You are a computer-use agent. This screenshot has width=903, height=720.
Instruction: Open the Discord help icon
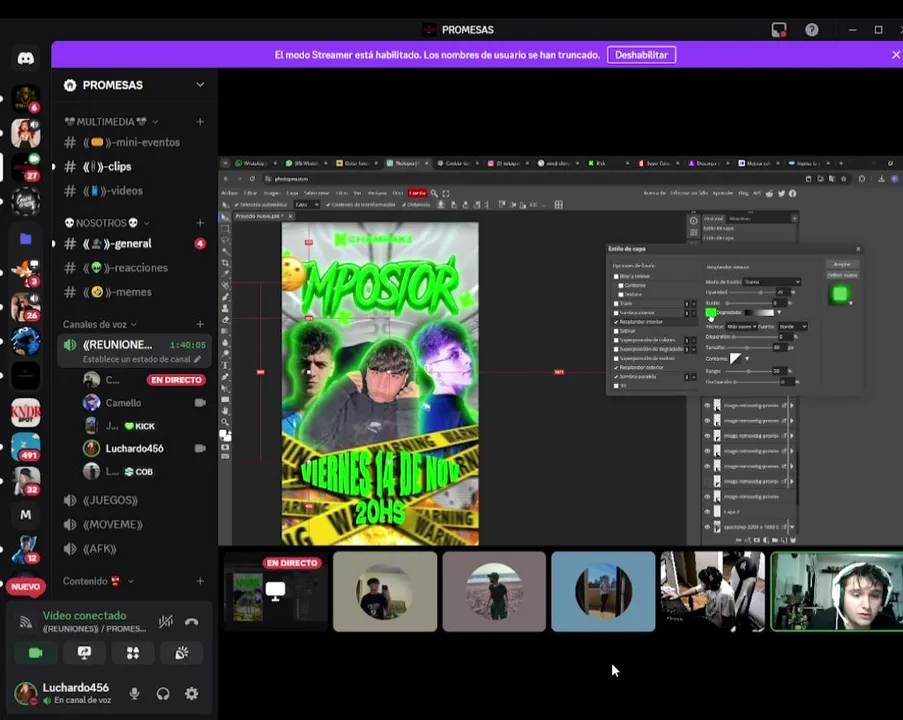tap(811, 30)
